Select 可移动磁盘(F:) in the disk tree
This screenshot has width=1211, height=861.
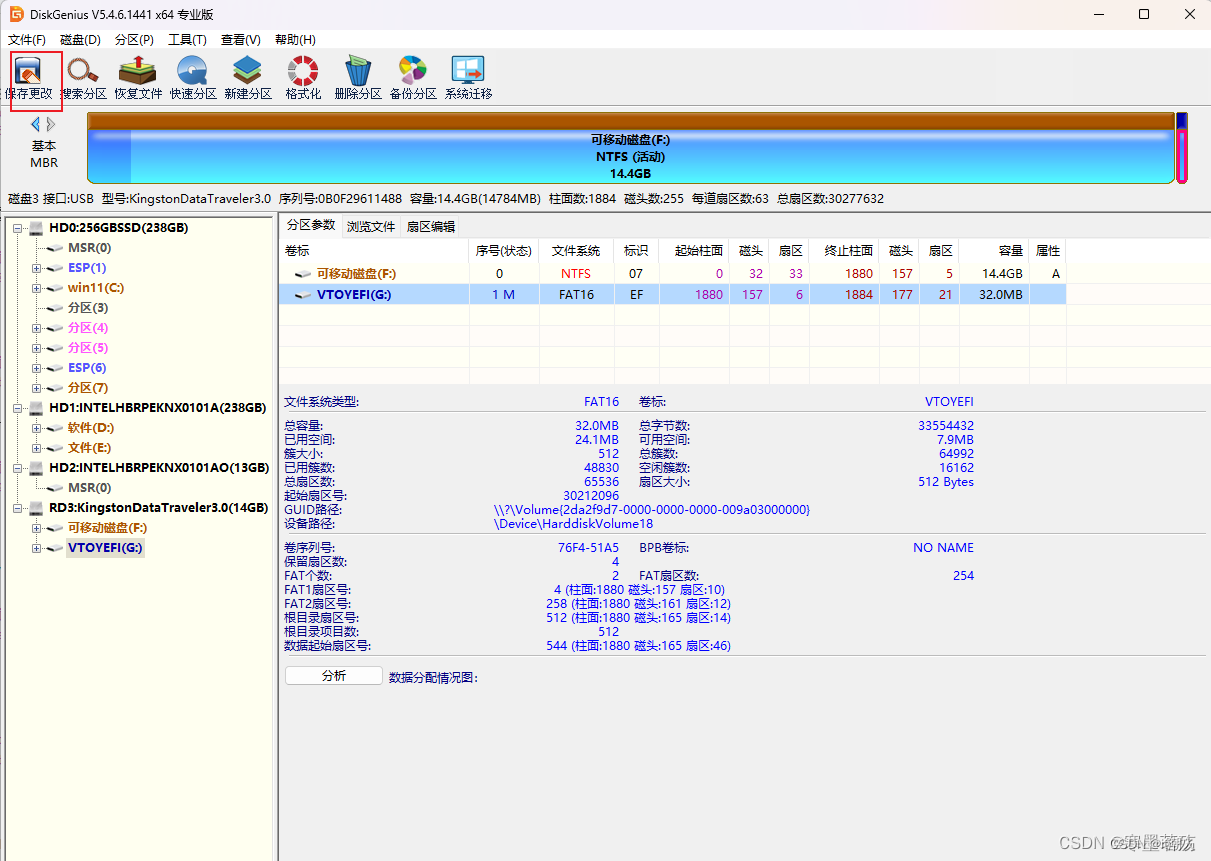click(x=108, y=528)
